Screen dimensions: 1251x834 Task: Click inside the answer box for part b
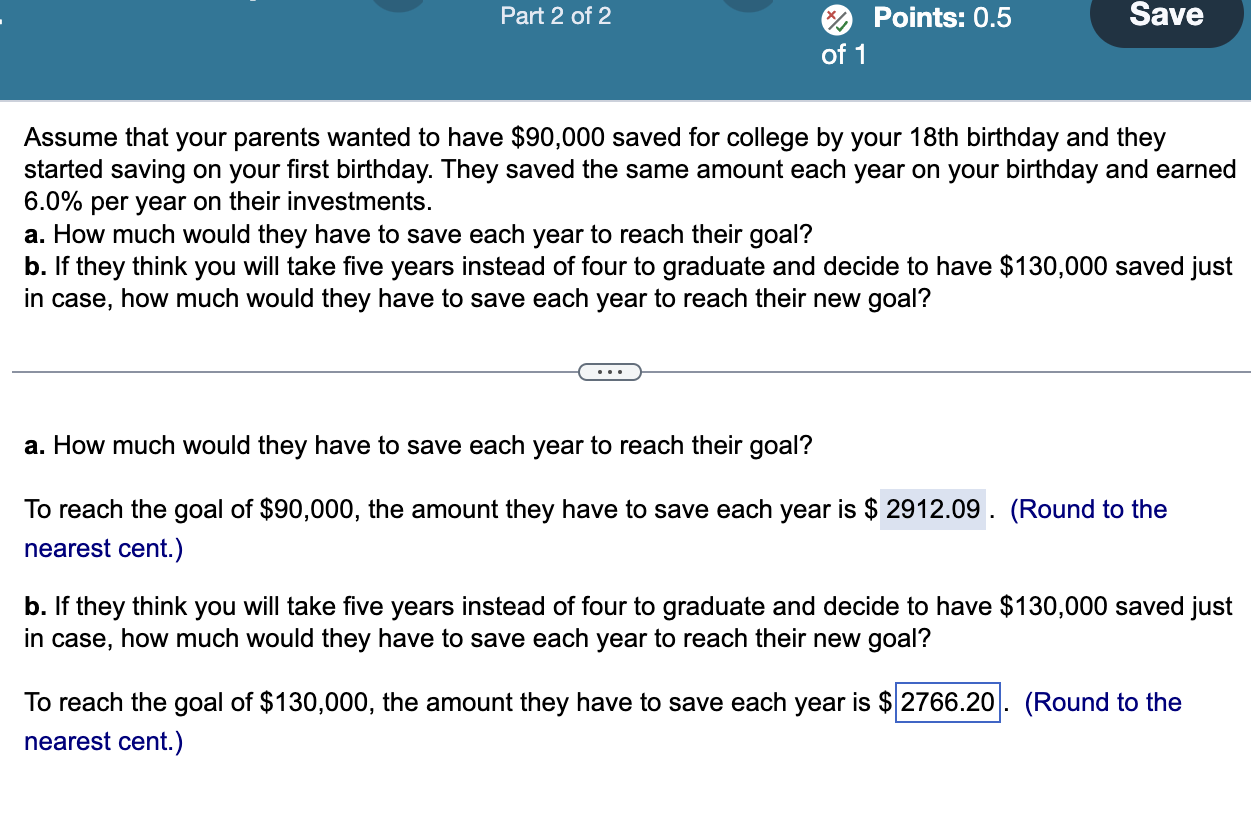point(946,702)
